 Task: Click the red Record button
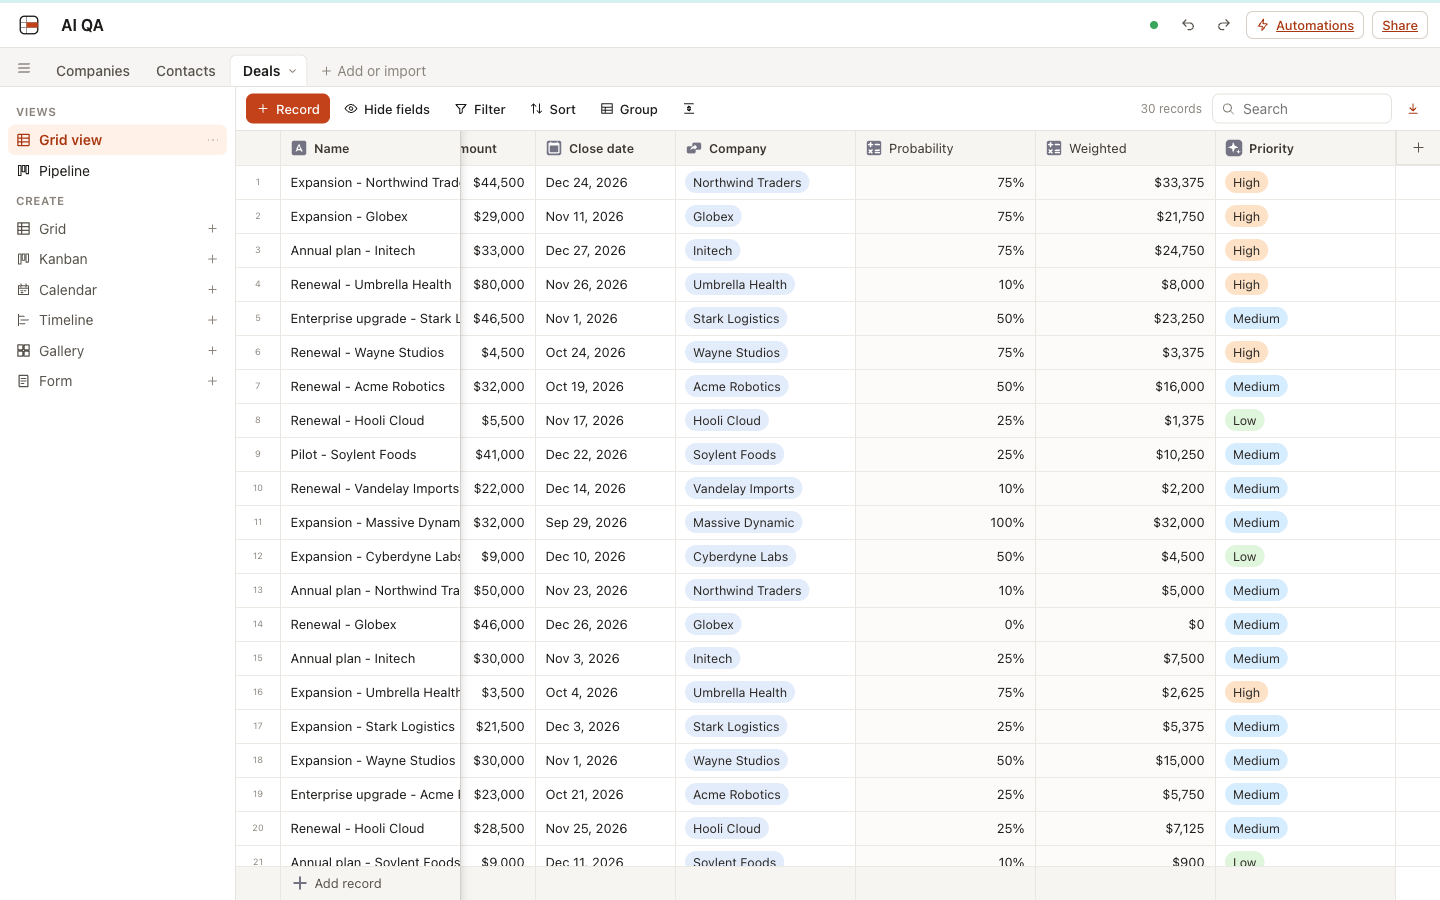tap(288, 109)
